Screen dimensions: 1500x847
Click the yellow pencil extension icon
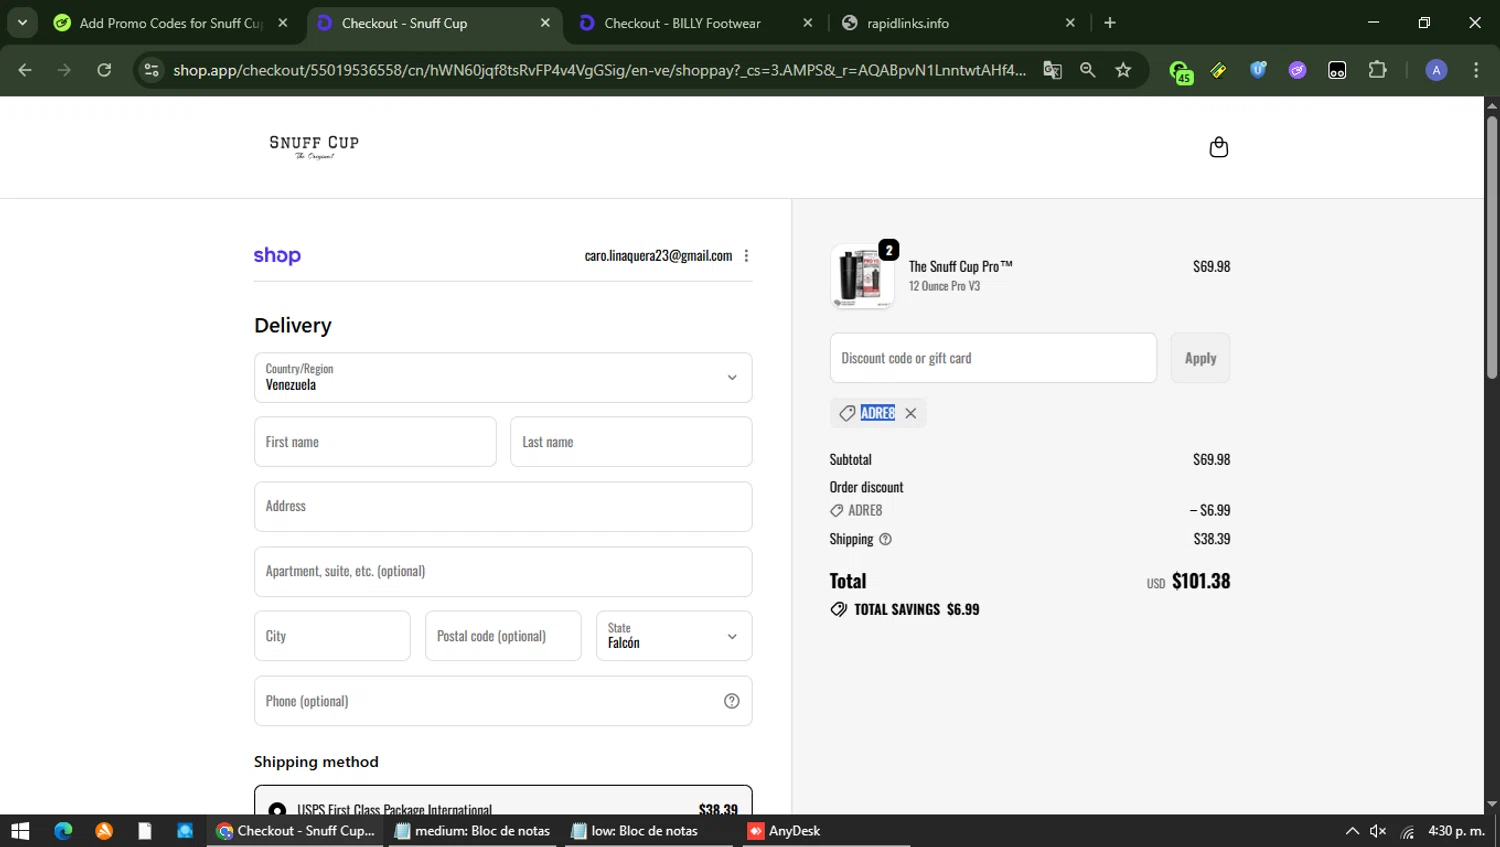click(x=1218, y=70)
